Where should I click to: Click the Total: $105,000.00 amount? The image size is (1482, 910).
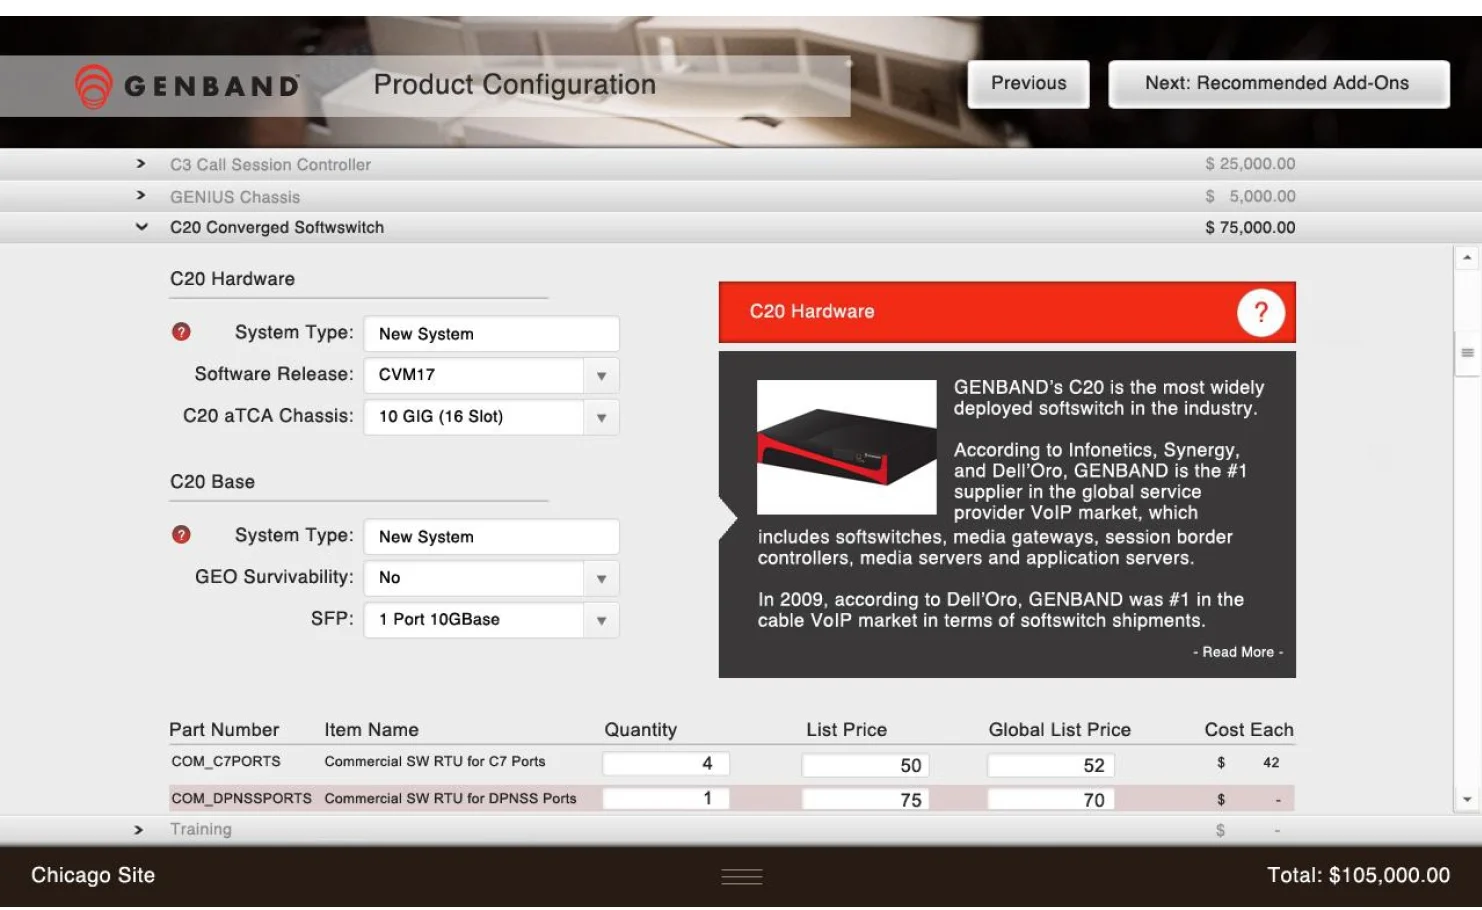pos(1358,876)
